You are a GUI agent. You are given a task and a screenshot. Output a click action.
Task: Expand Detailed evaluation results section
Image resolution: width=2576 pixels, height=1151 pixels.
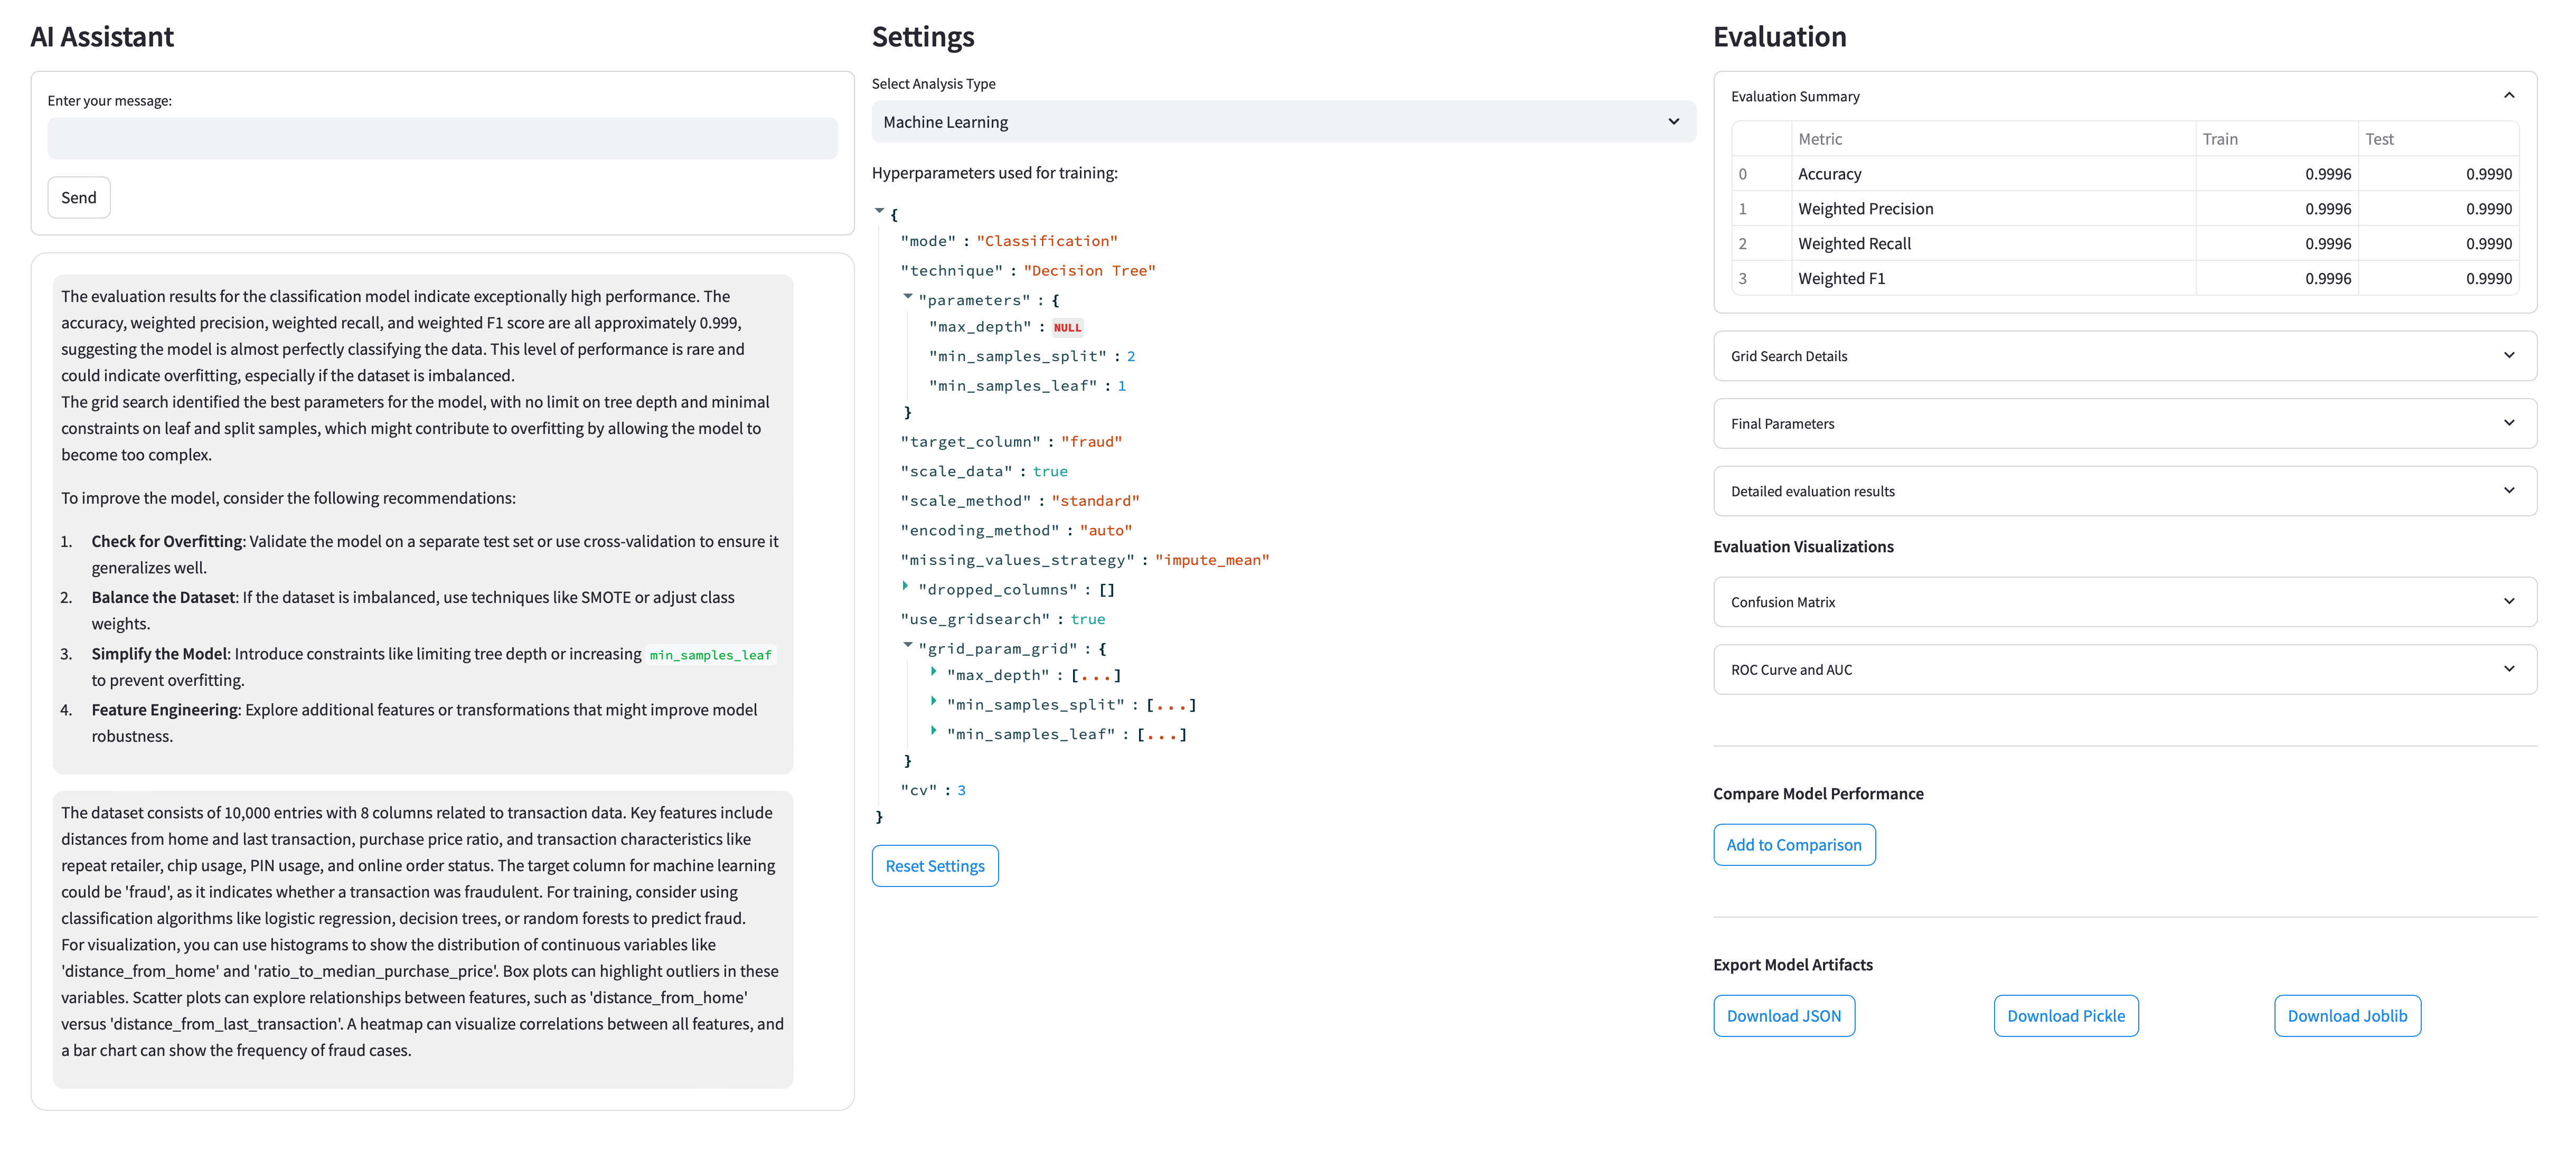click(x=2124, y=491)
